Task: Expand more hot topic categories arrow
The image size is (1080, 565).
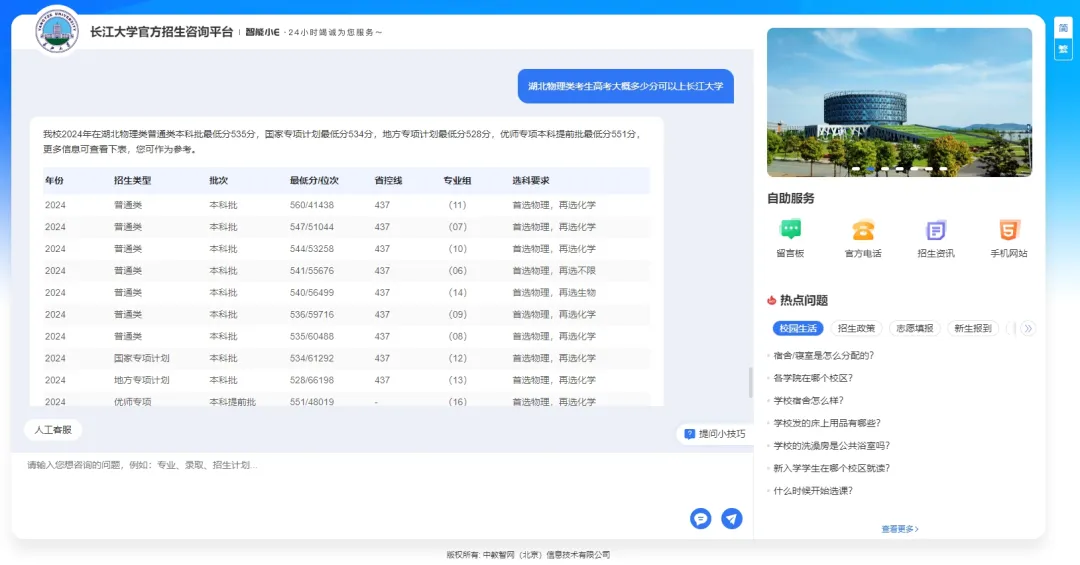Action: (x=1027, y=328)
